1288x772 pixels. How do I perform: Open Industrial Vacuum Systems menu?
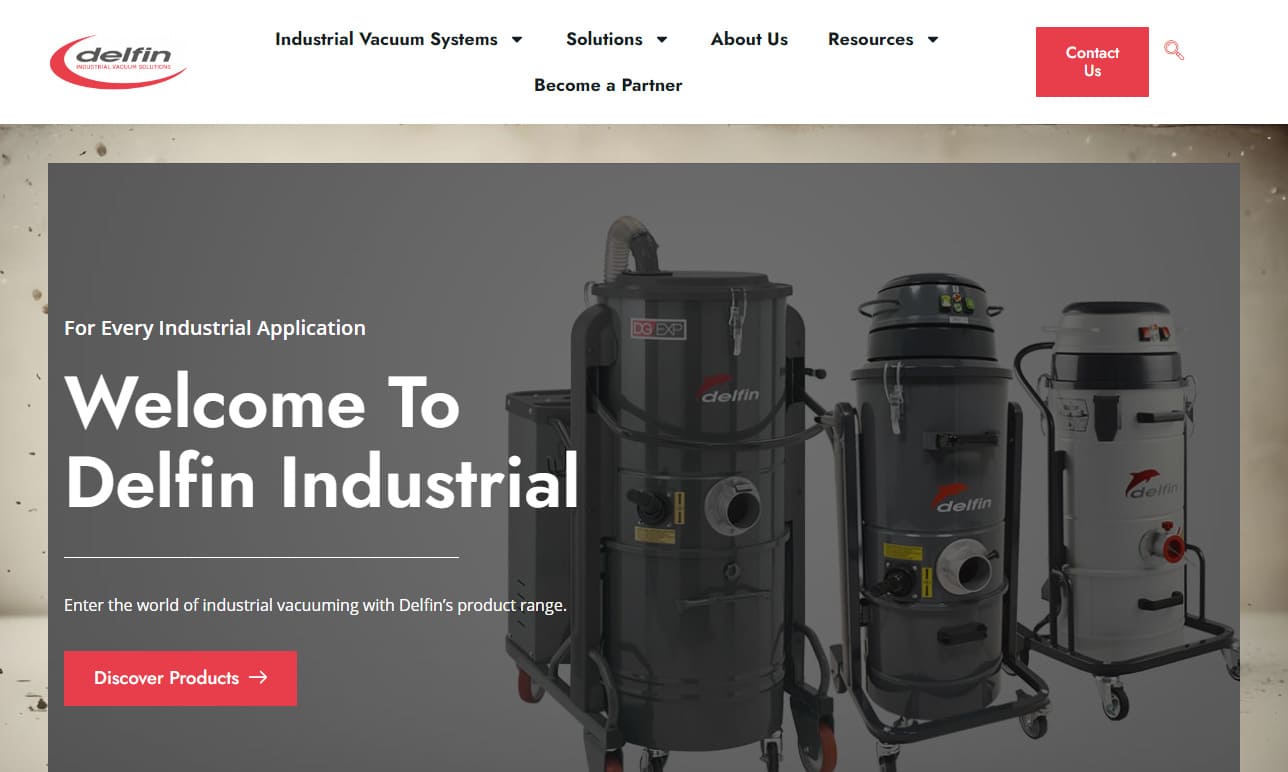[386, 39]
